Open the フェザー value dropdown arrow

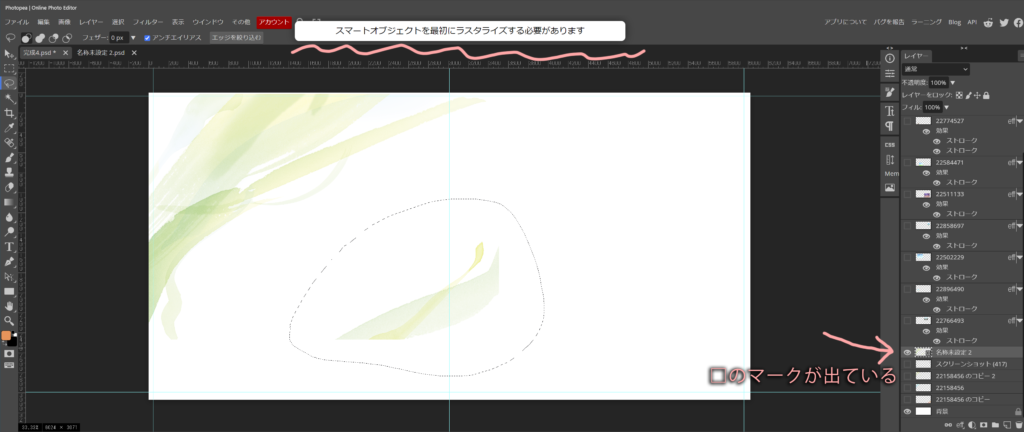pyautogui.click(x=133, y=38)
